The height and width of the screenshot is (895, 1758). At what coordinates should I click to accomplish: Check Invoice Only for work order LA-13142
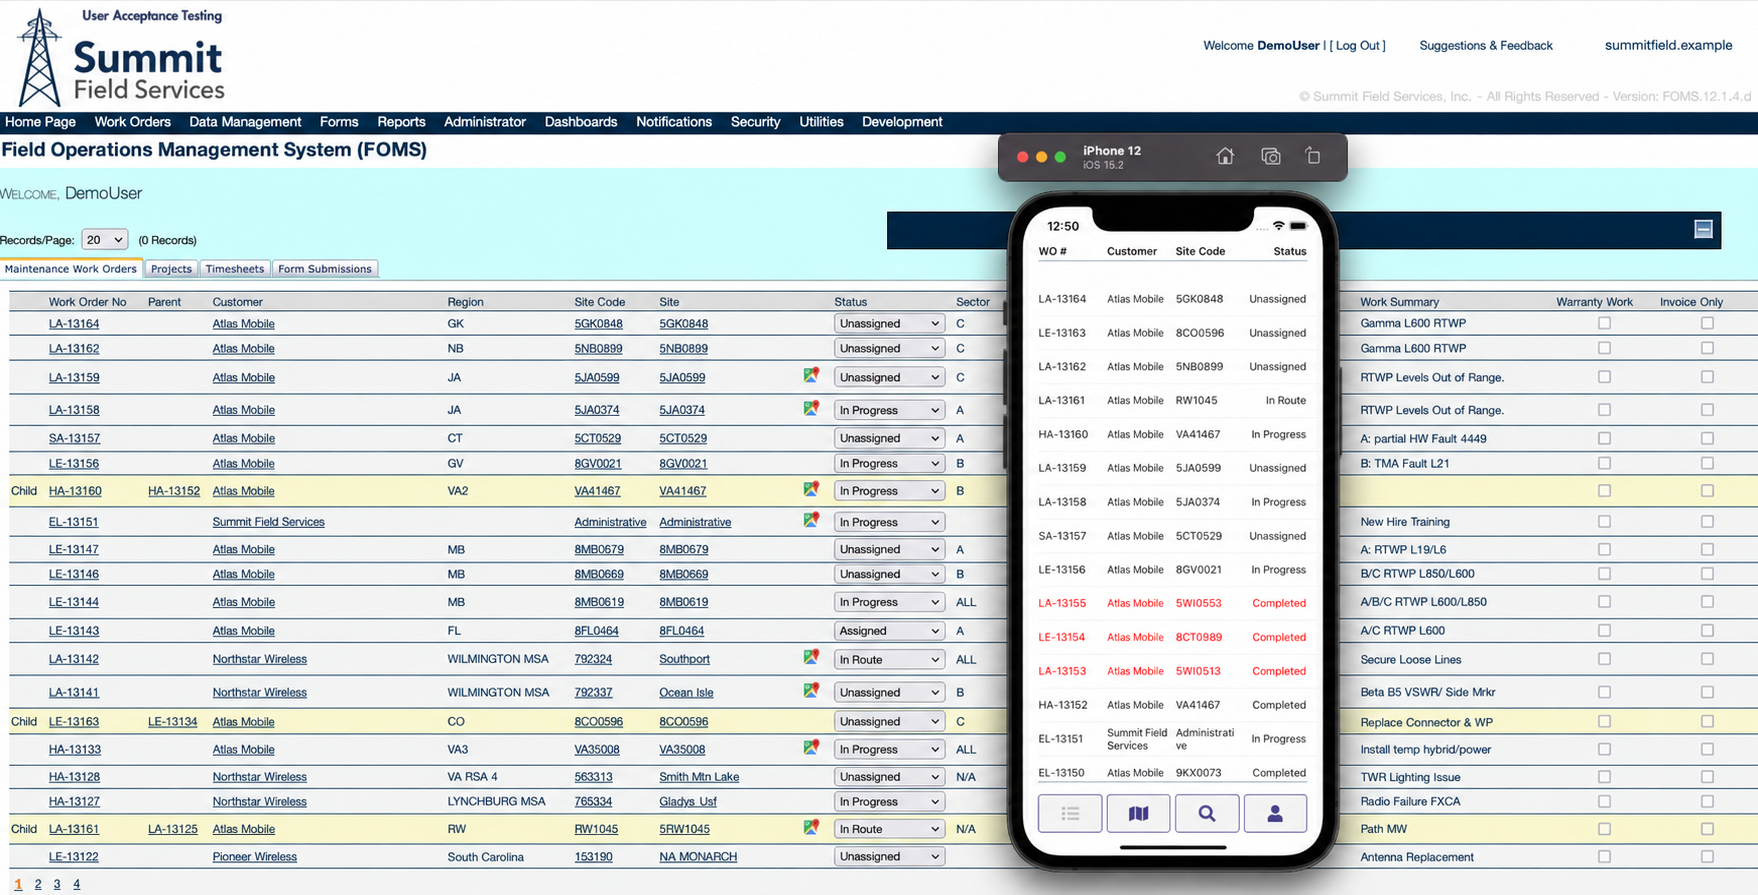[x=1707, y=659]
